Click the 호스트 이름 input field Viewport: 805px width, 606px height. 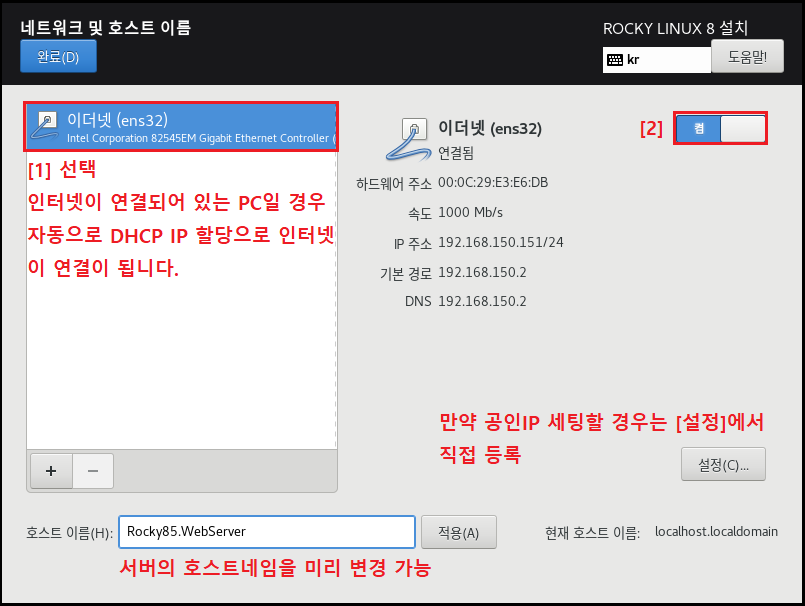click(x=266, y=532)
